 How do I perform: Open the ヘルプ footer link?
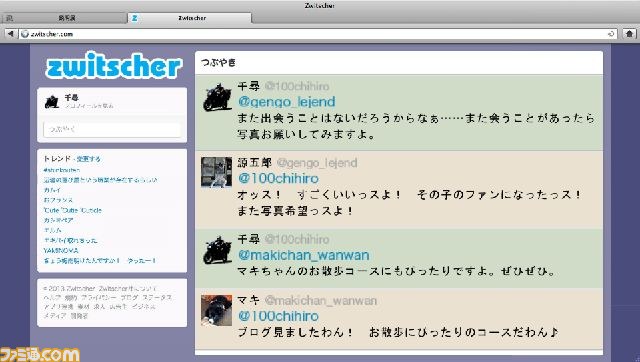click(x=52, y=298)
